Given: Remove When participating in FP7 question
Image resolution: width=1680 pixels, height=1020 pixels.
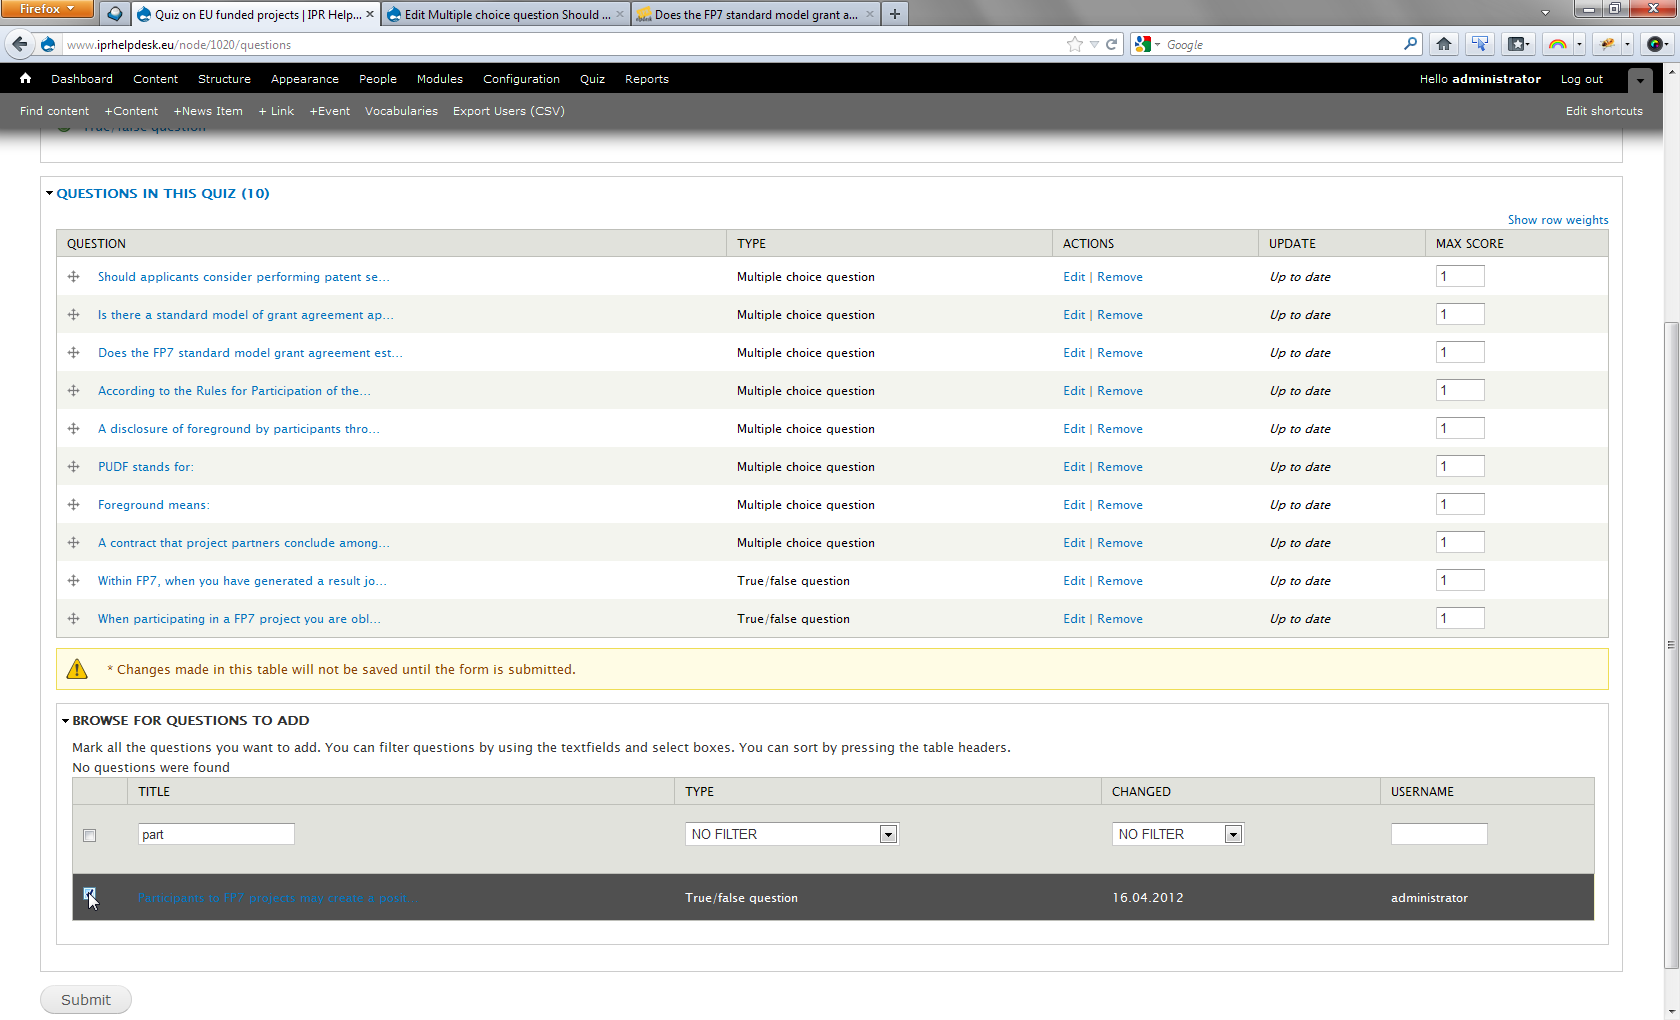Looking at the screenshot, I should (1120, 619).
